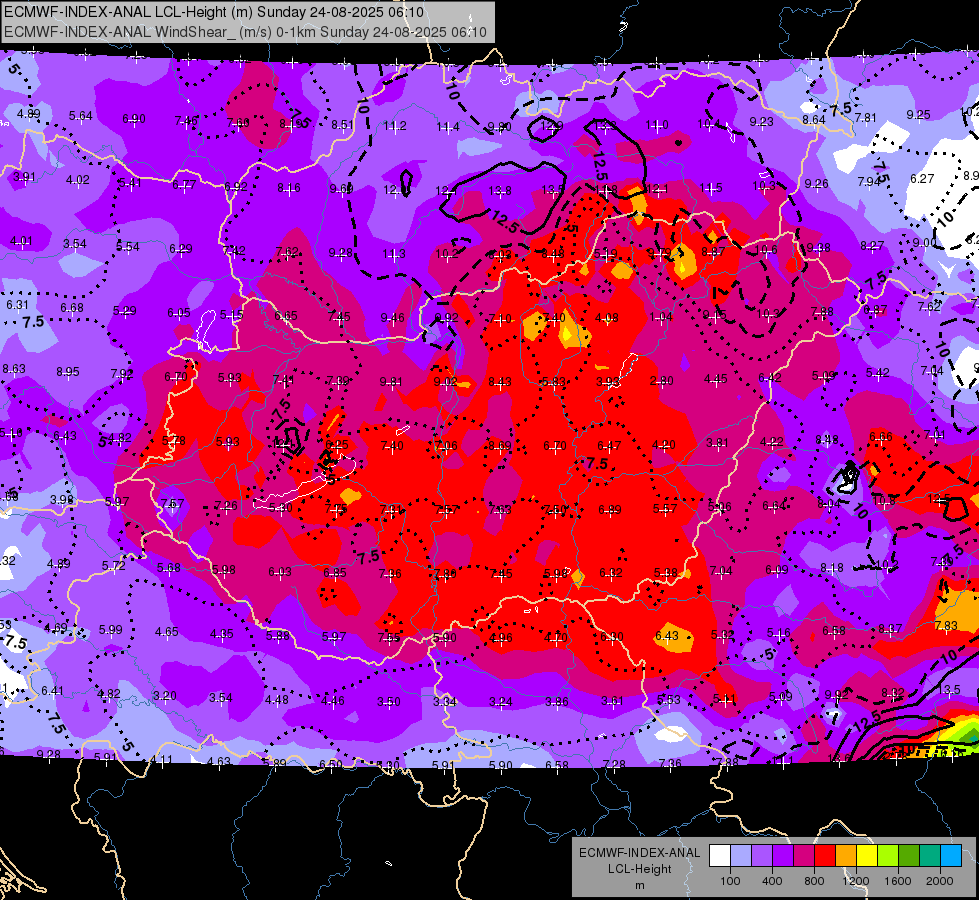Select the light lavender legend swatch
This screenshot has height=900, width=979.
pyautogui.click(x=741, y=856)
